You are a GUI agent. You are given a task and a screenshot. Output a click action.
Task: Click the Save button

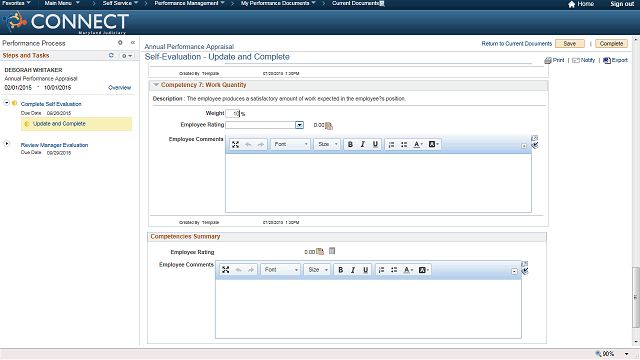(x=570, y=44)
